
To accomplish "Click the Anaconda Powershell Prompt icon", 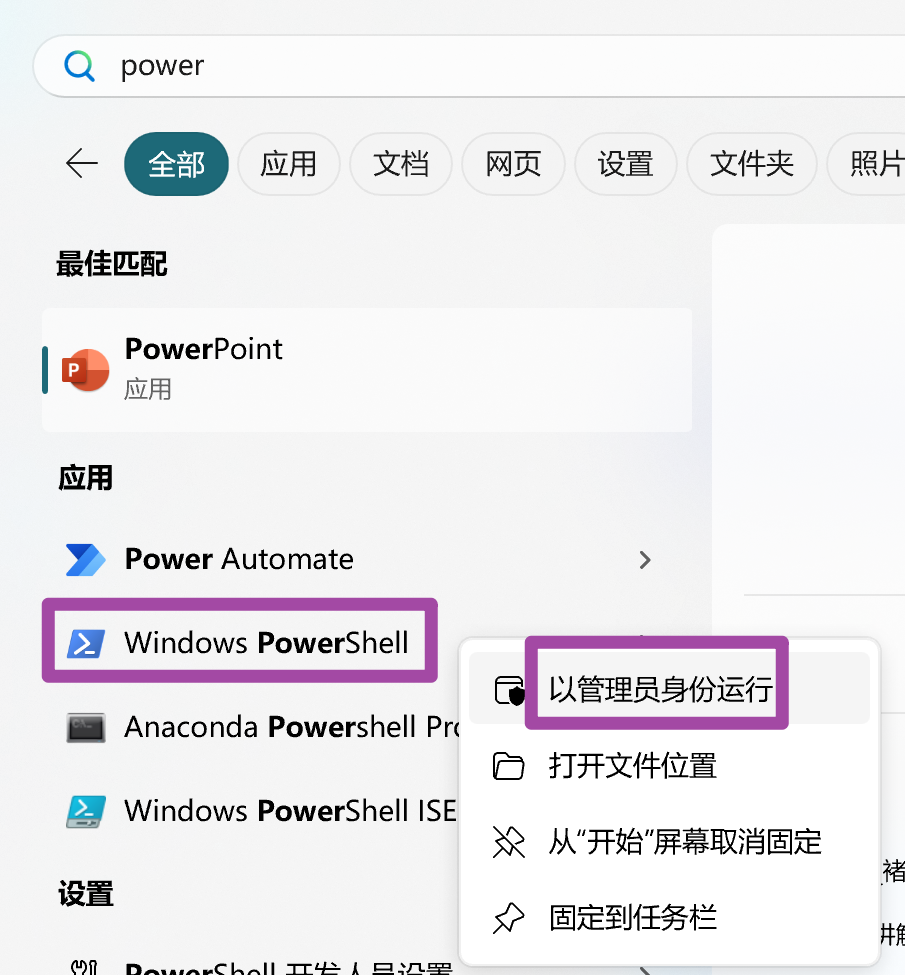I will click(86, 728).
